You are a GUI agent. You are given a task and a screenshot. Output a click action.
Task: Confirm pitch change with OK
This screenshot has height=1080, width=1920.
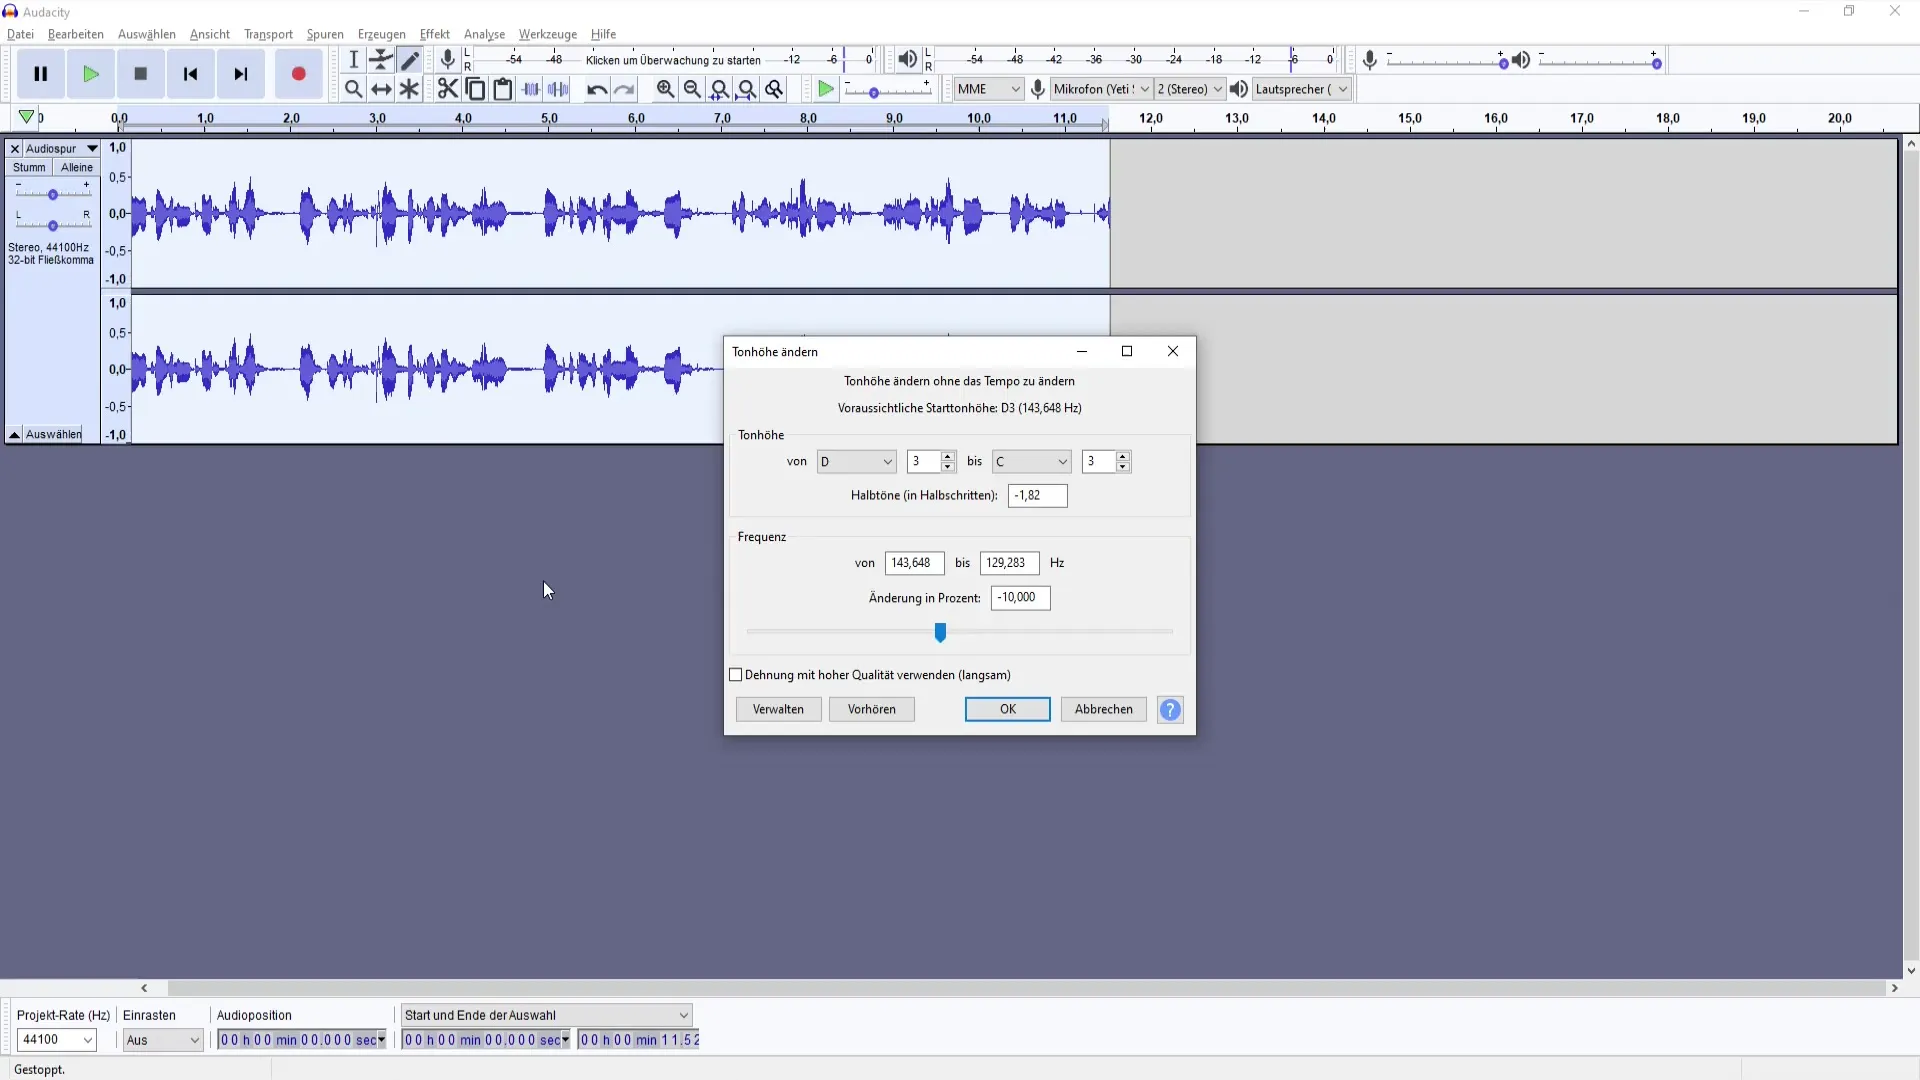pos(1008,709)
